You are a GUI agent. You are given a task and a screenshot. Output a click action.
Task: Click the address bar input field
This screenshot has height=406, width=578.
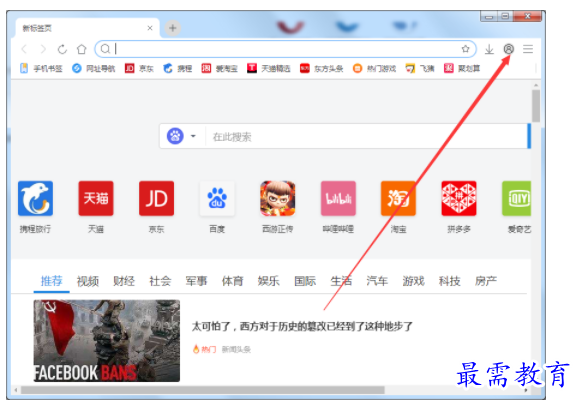click(x=286, y=49)
